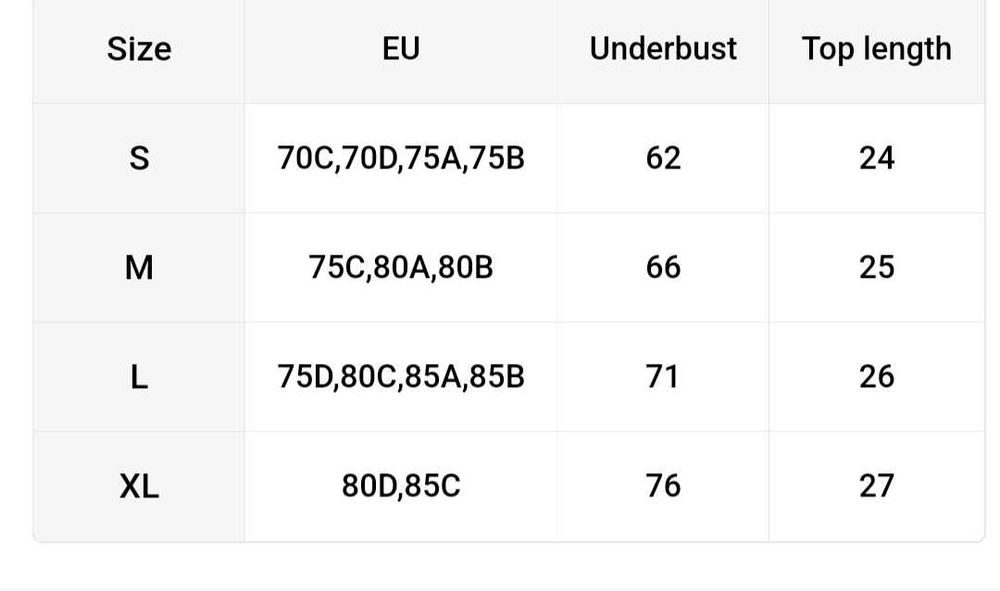Select the S size cell
Viewport: 1000px width, 591px height.
click(139, 158)
